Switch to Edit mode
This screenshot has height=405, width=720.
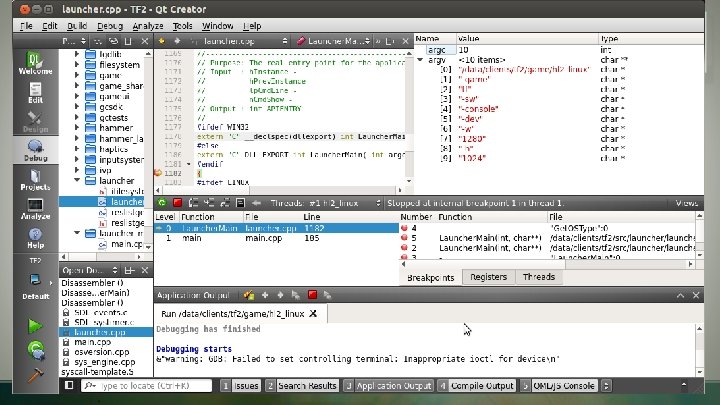[35, 93]
